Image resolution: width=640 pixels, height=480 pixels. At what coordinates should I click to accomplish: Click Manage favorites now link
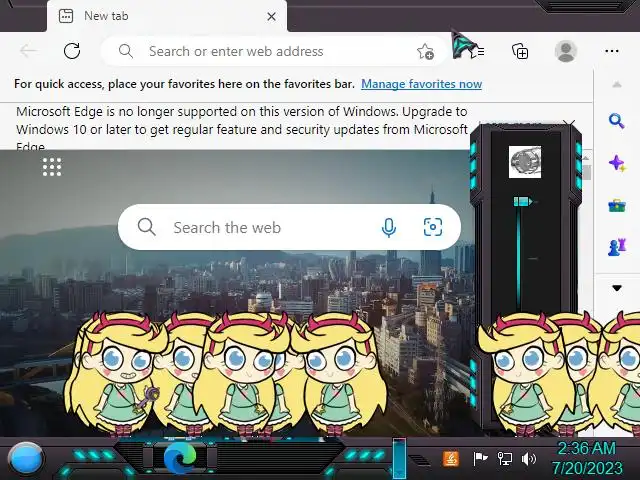(422, 84)
